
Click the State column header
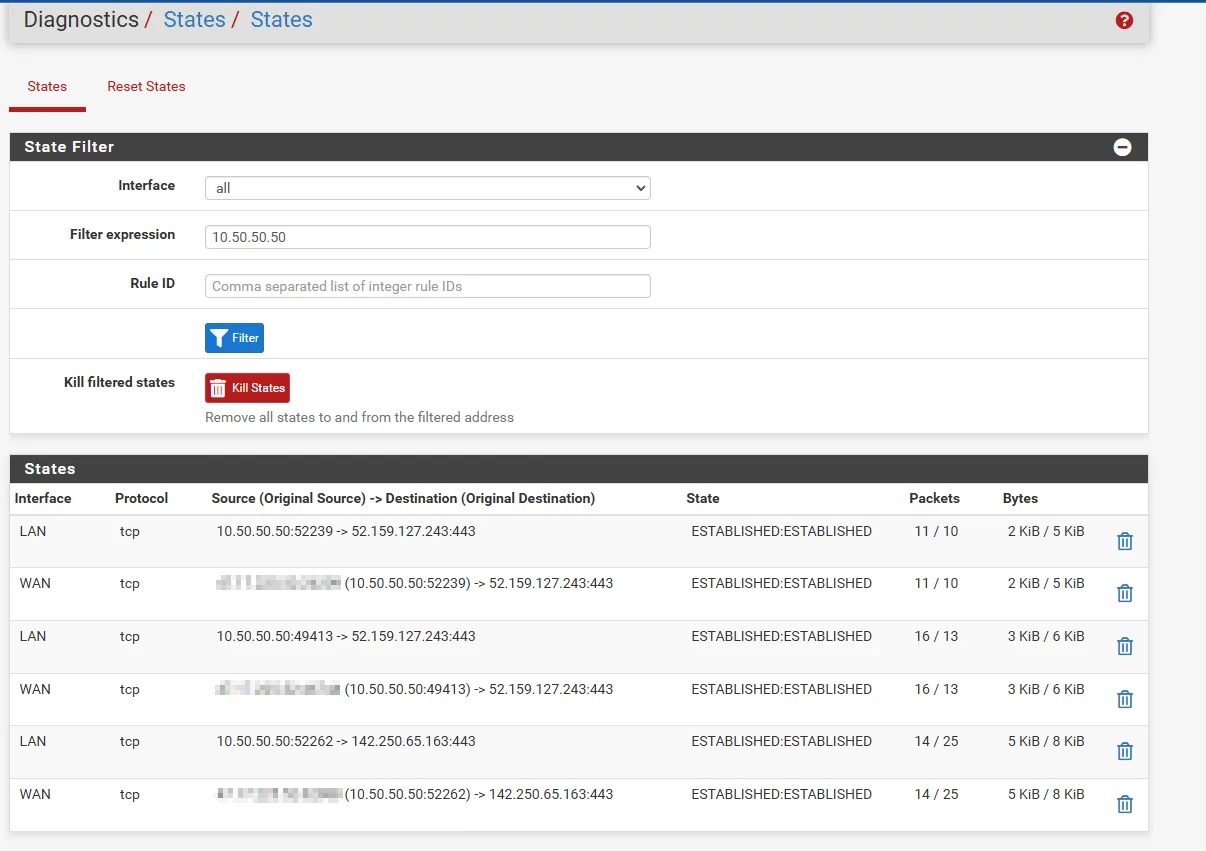(702, 498)
